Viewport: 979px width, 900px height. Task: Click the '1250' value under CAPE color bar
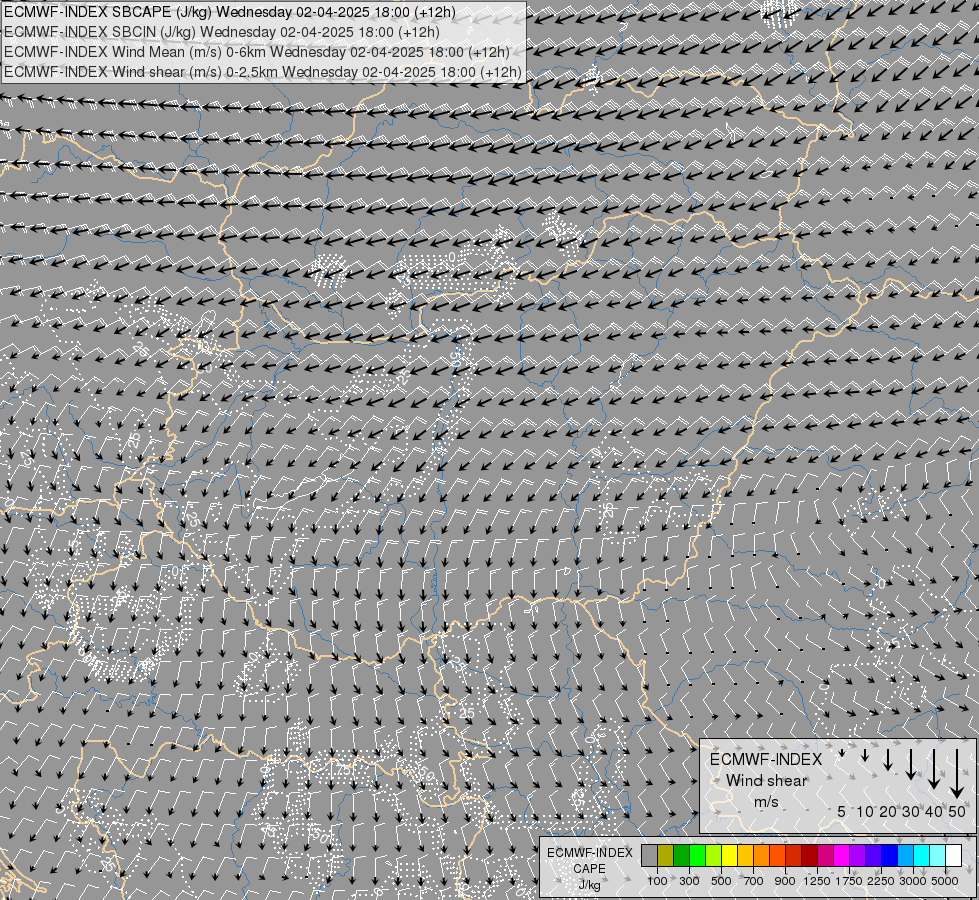coord(817,881)
